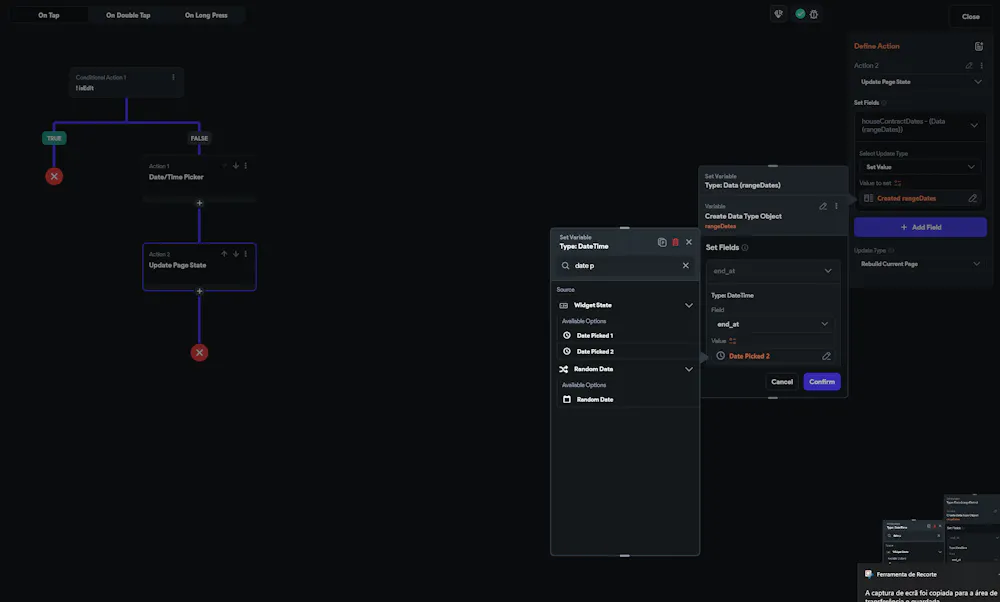Close the Type: DateTime popup
1000x602 pixels.
(689, 242)
